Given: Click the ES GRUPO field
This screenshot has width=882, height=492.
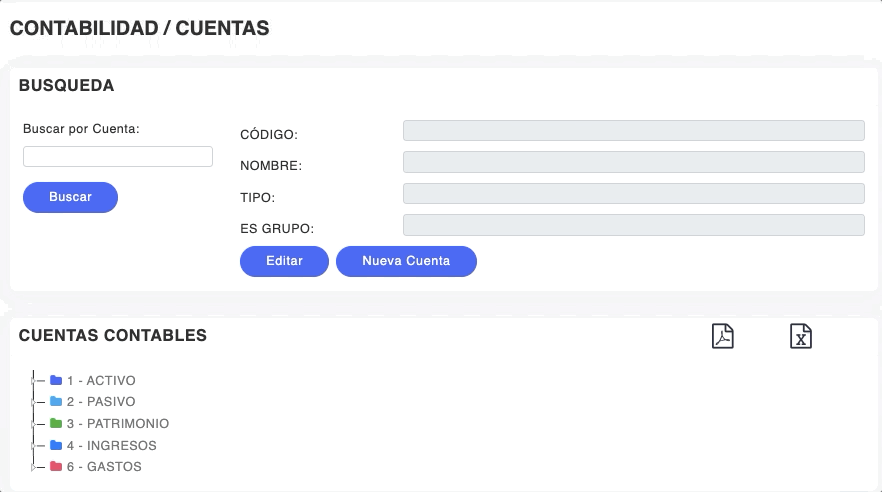Looking at the screenshot, I should coord(633,225).
